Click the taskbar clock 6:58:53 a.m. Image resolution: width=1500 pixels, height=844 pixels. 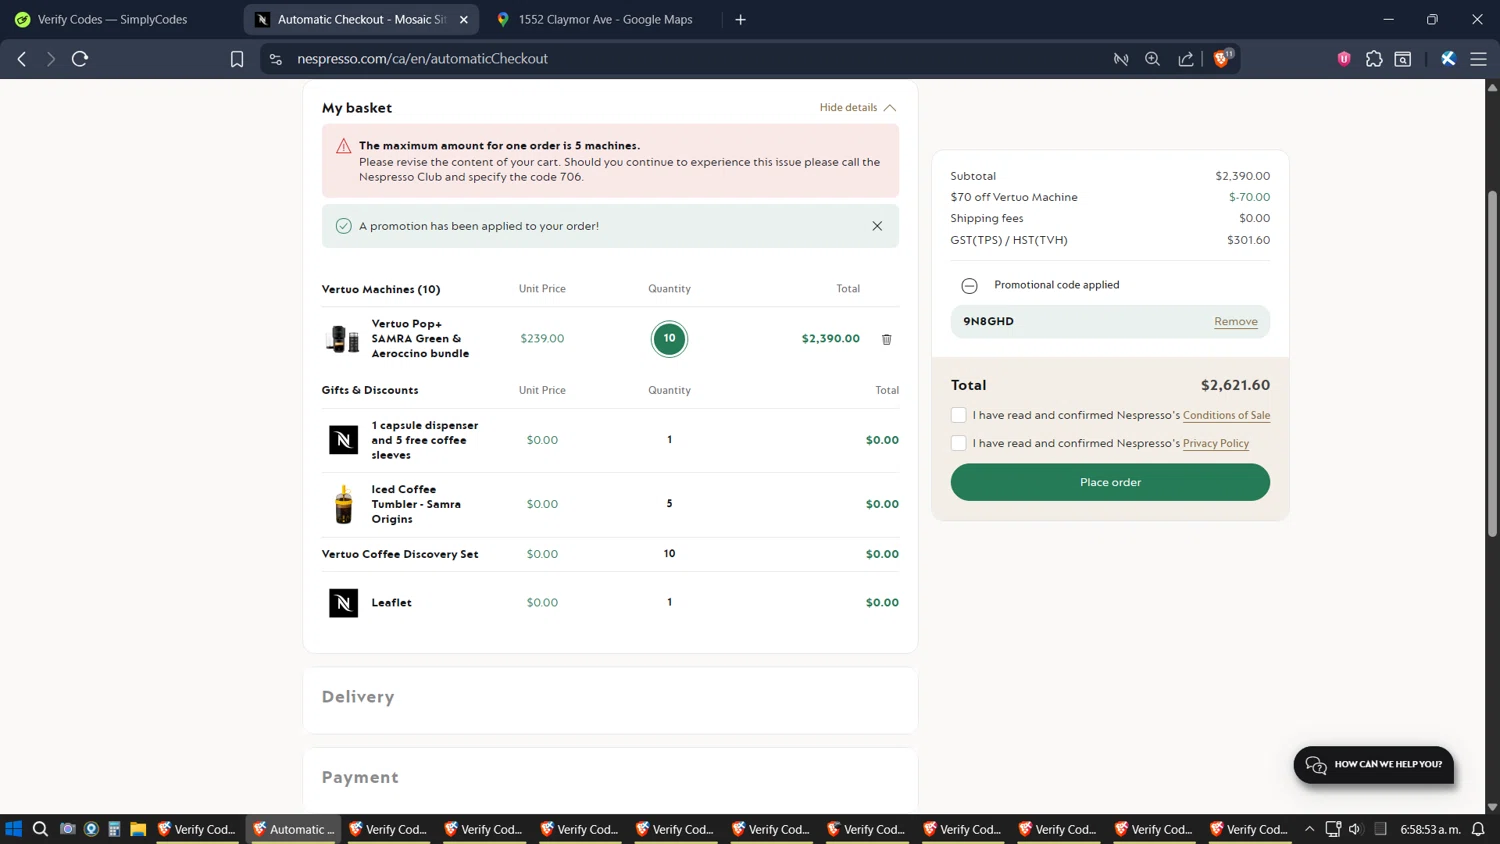point(1430,829)
